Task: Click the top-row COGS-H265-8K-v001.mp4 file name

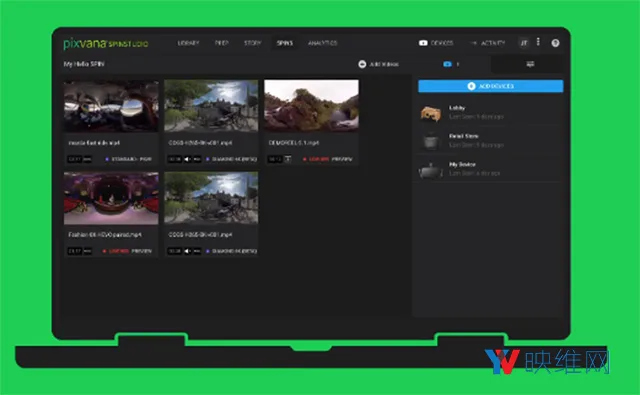Action: (200, 143)
